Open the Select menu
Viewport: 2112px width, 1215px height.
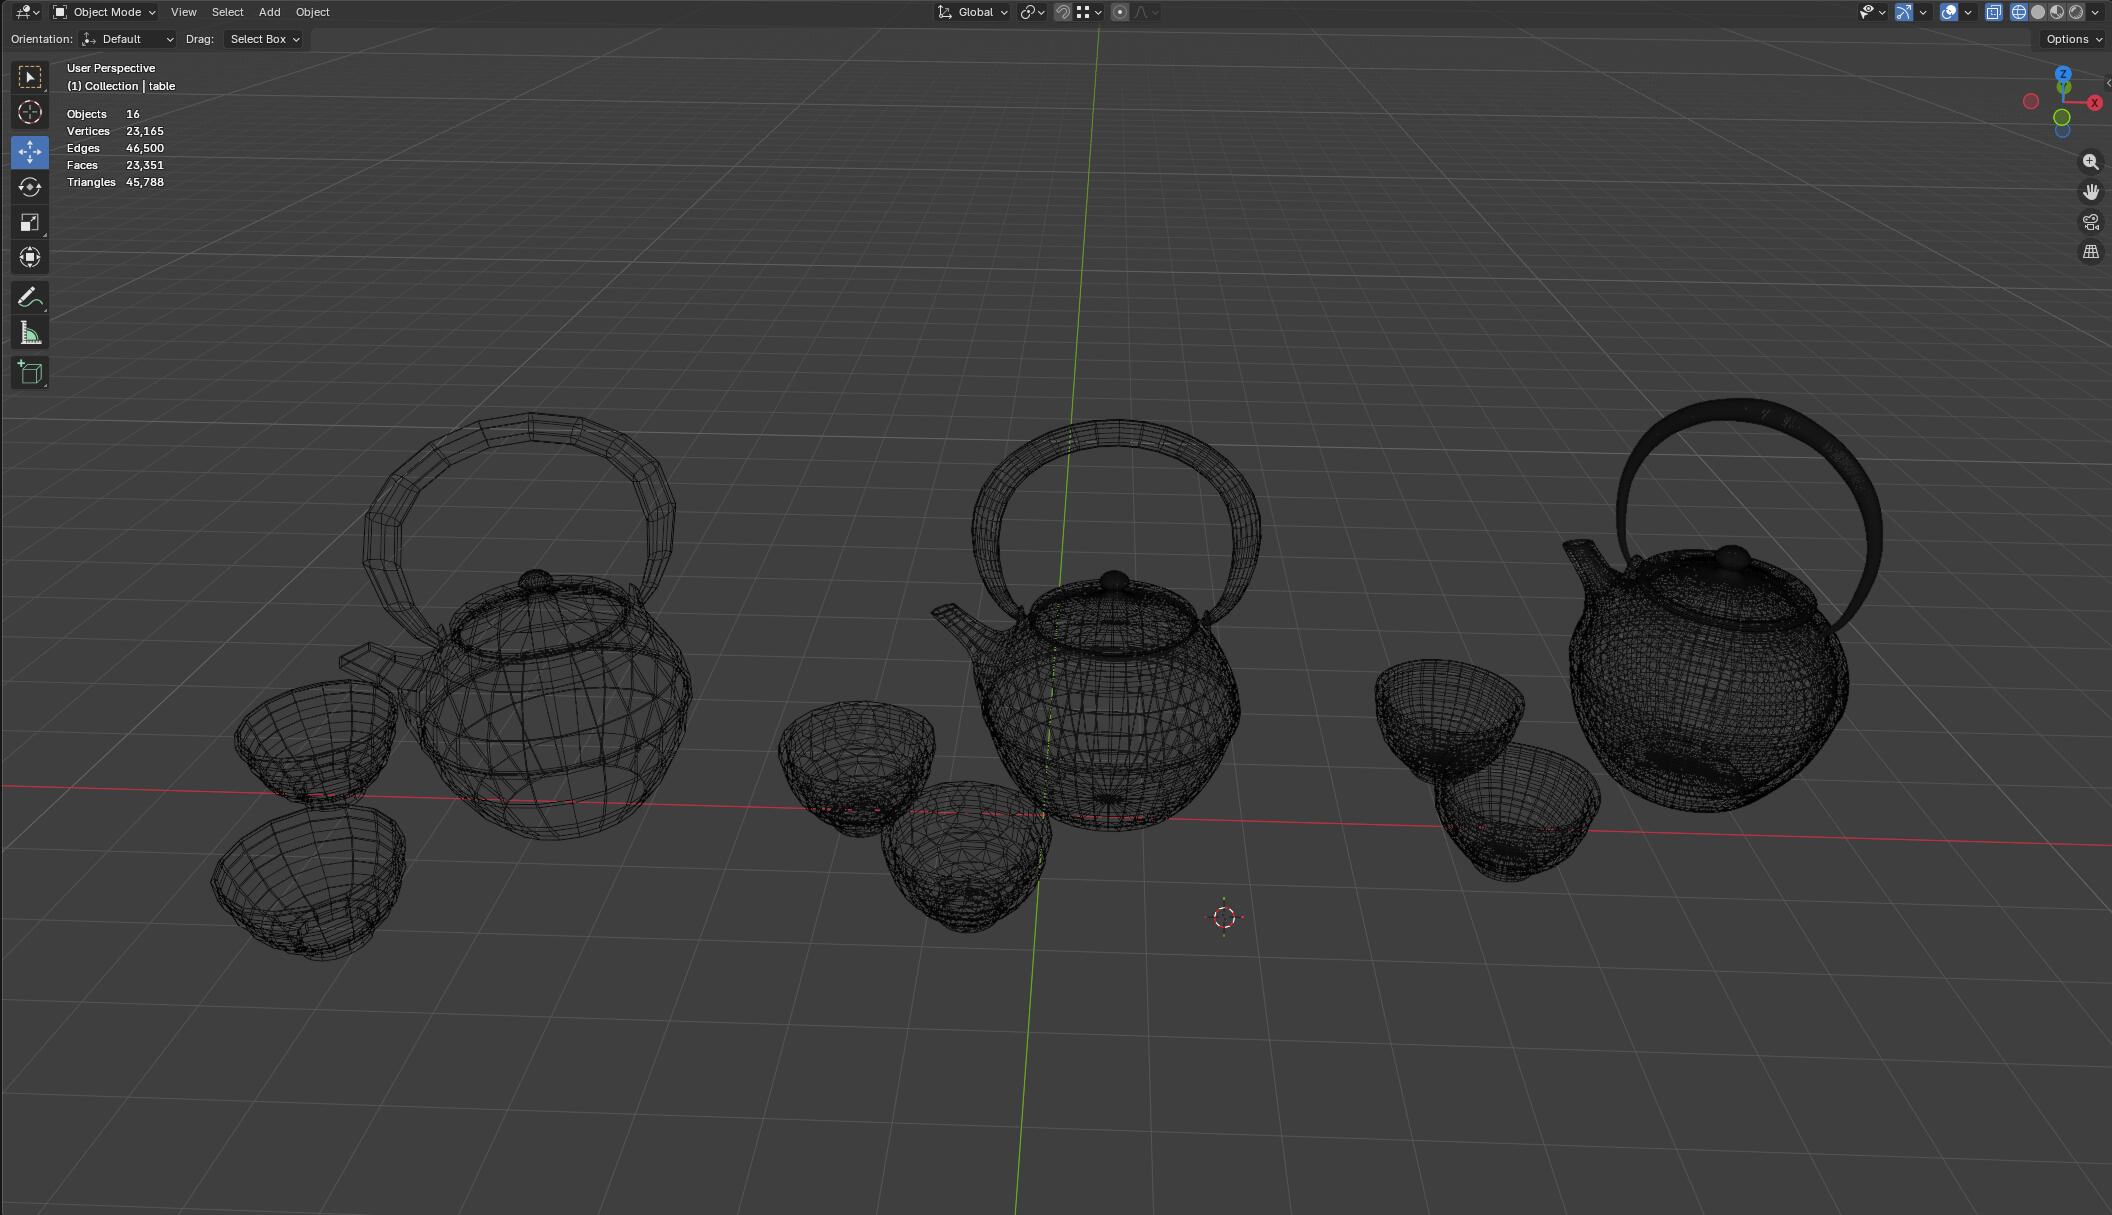227,12
